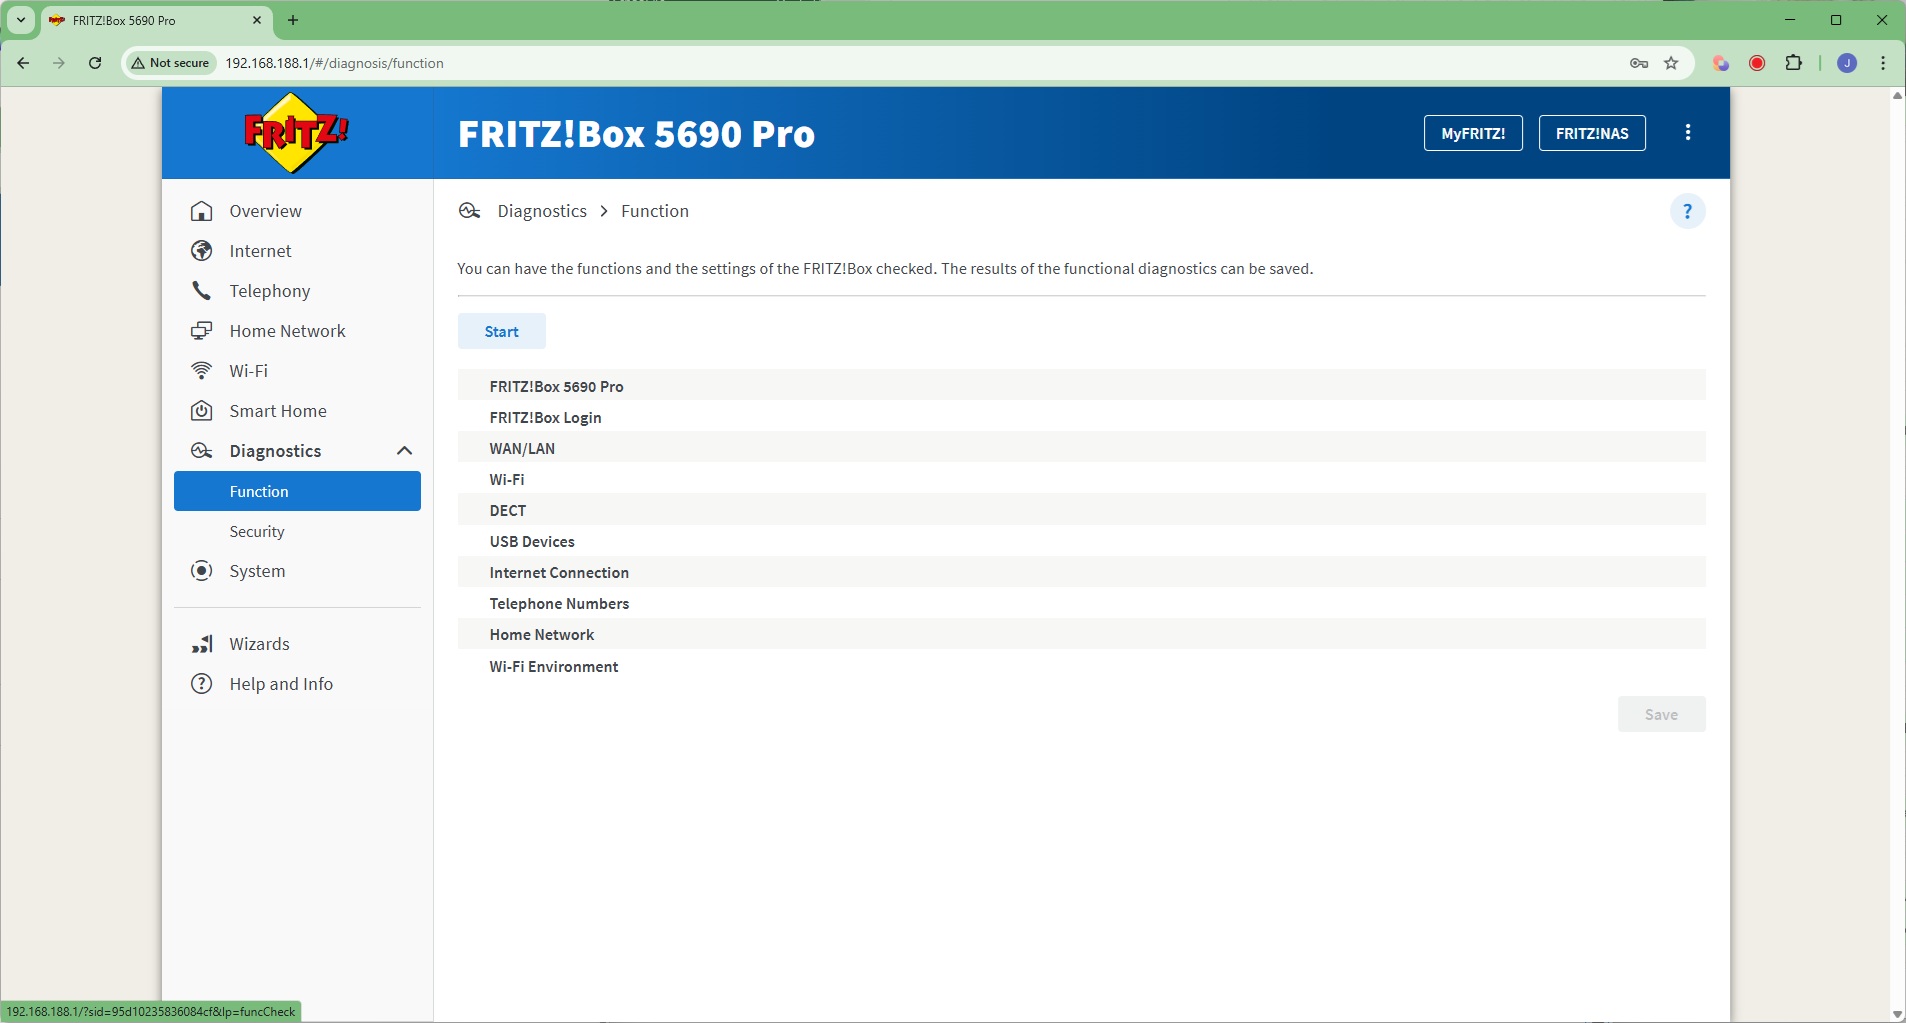Viewport: 1906px width, 1023px height.
Task: Open a new browser tab
Action: tap(293, 20)
